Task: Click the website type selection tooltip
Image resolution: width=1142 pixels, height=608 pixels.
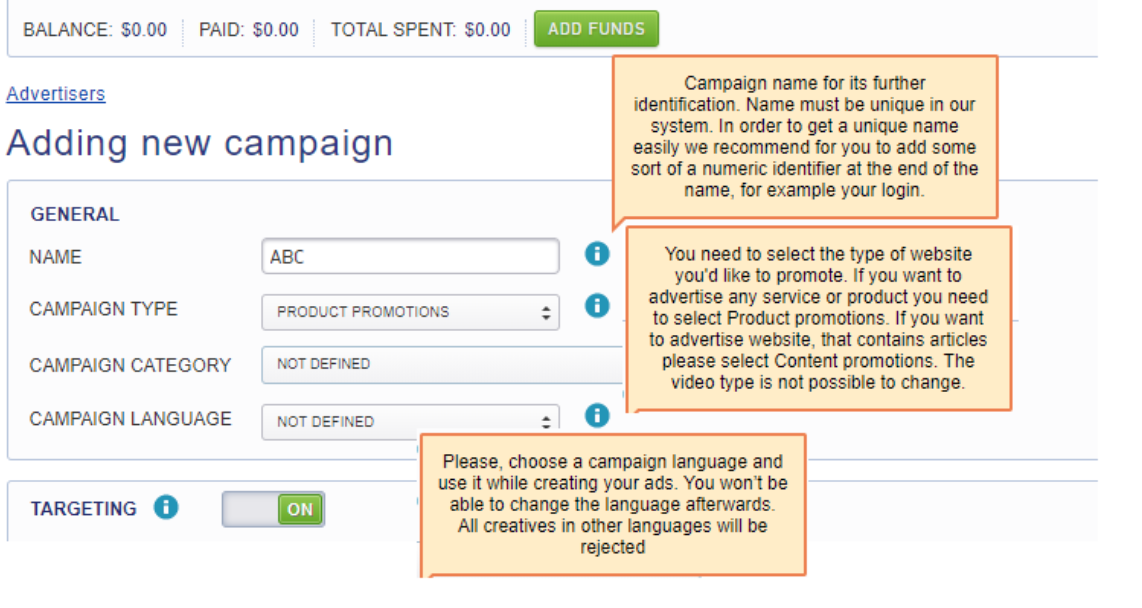Action: (818, 318)
